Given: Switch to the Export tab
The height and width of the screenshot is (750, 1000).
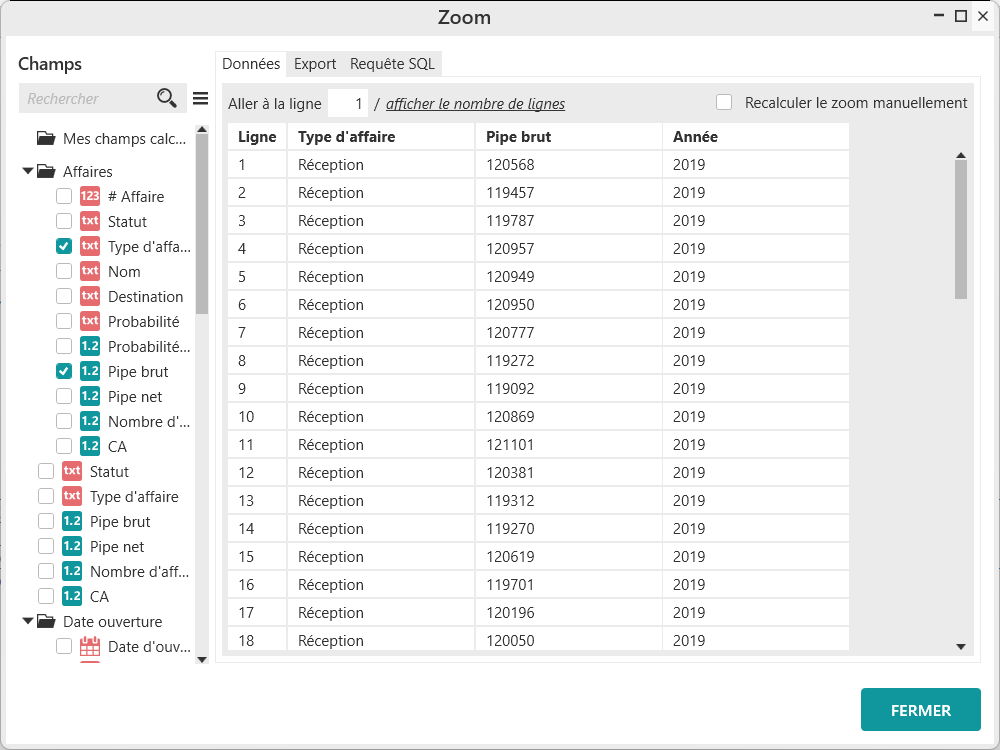Looking at the screenshot, I should tap(315, 64).
